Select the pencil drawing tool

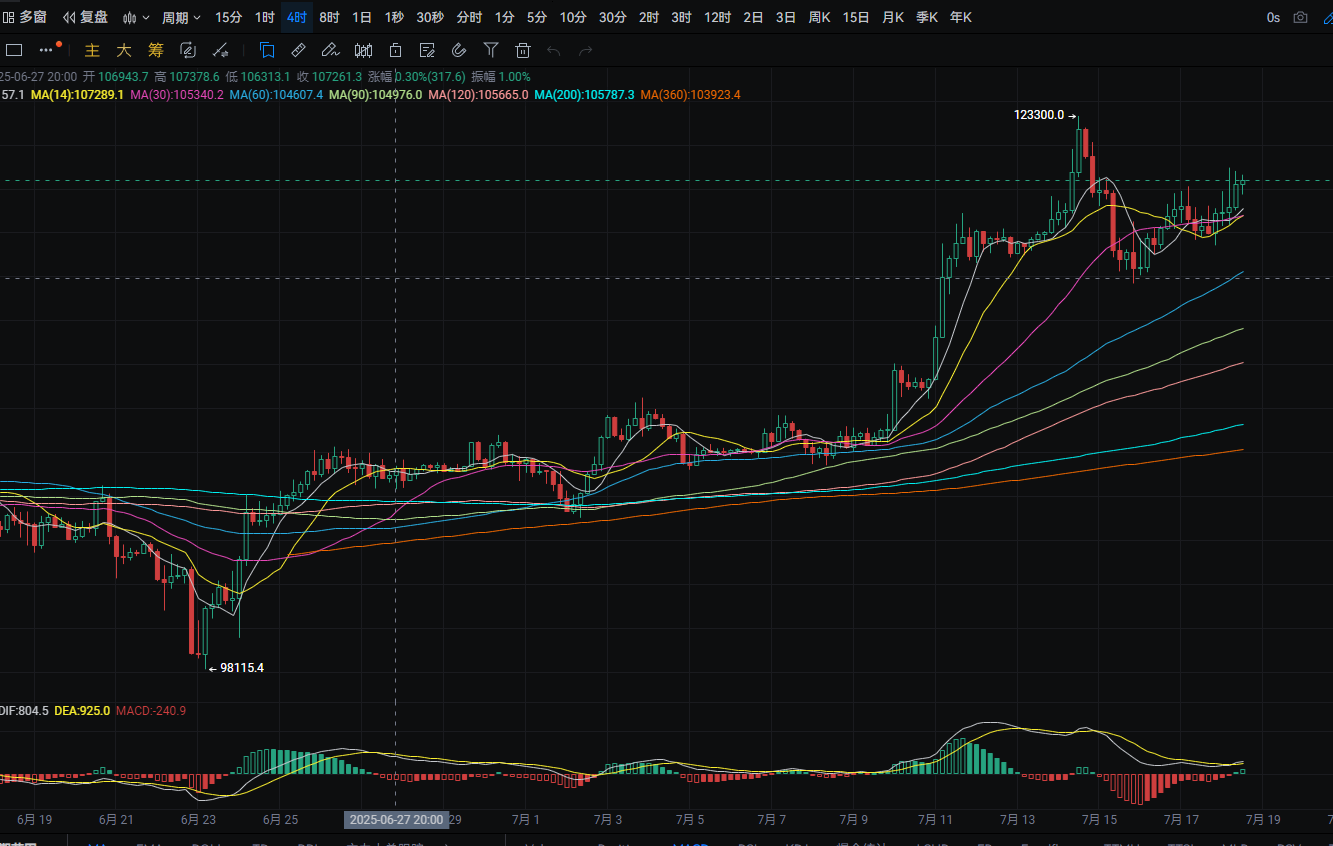(331, 50)
